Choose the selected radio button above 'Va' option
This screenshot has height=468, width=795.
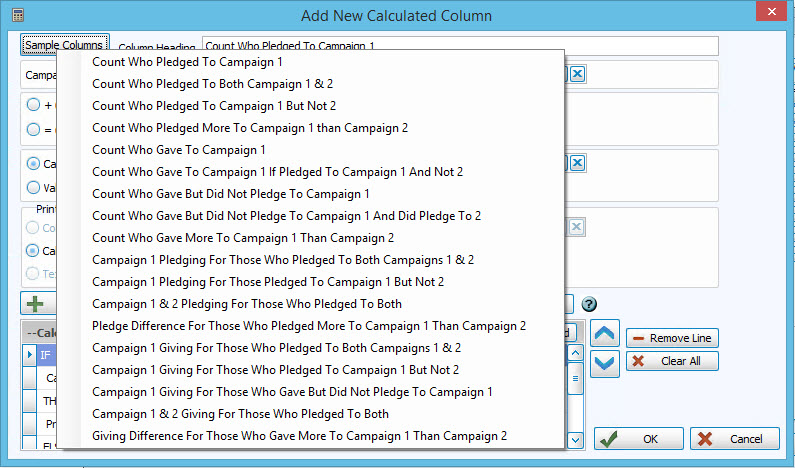tap(34, 163)
